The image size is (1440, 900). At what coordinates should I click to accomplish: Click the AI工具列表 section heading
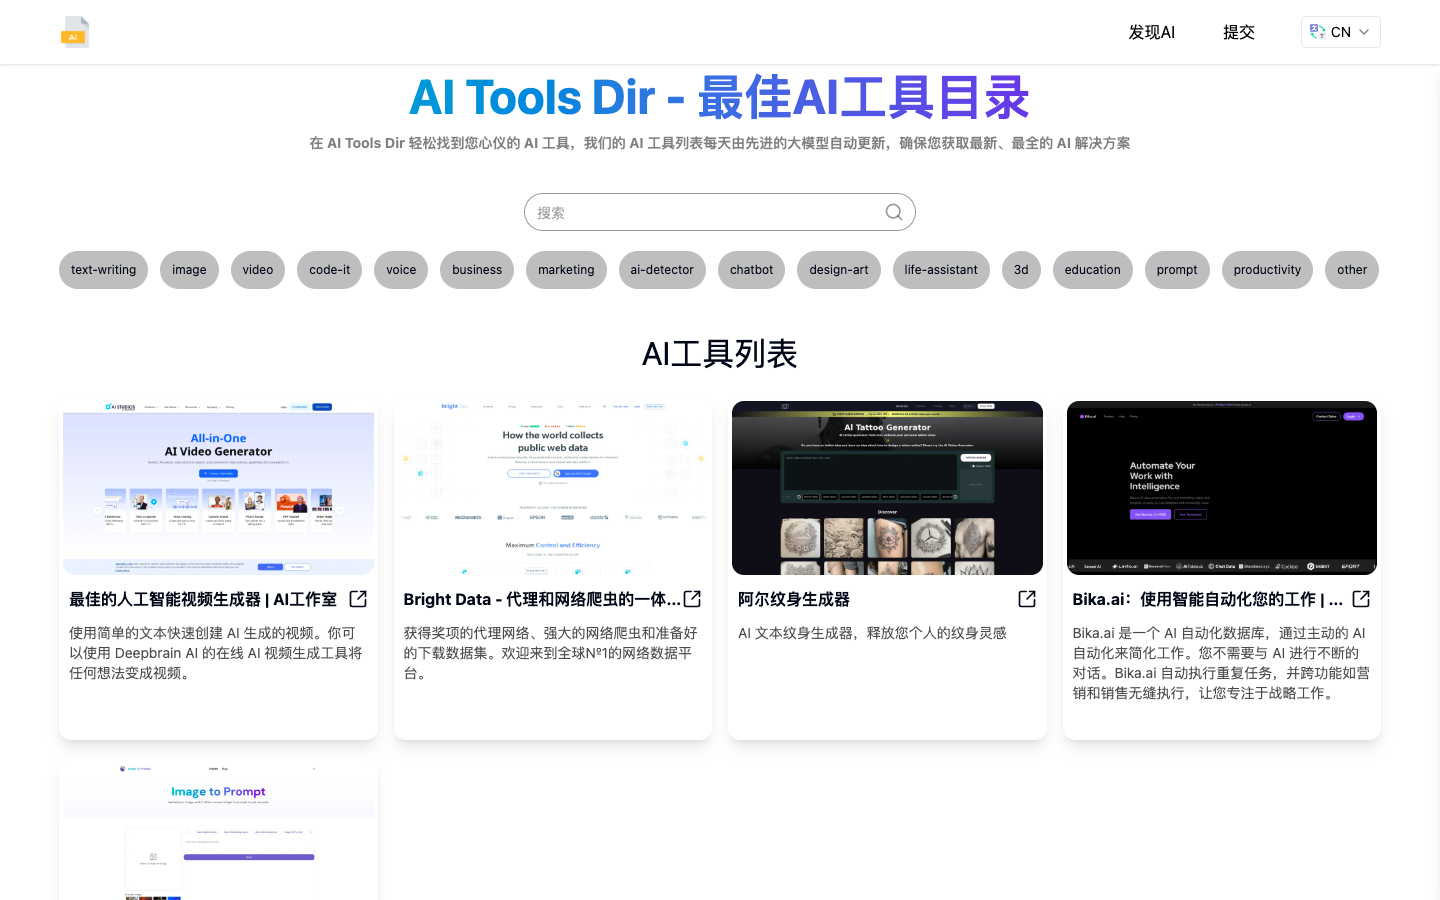[x=720, y=354]
